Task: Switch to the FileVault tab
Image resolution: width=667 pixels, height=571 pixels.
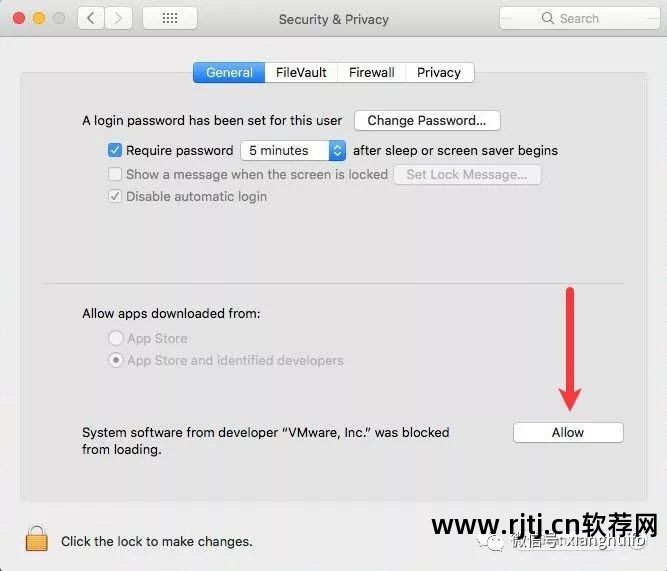Action: pos(301,72)
